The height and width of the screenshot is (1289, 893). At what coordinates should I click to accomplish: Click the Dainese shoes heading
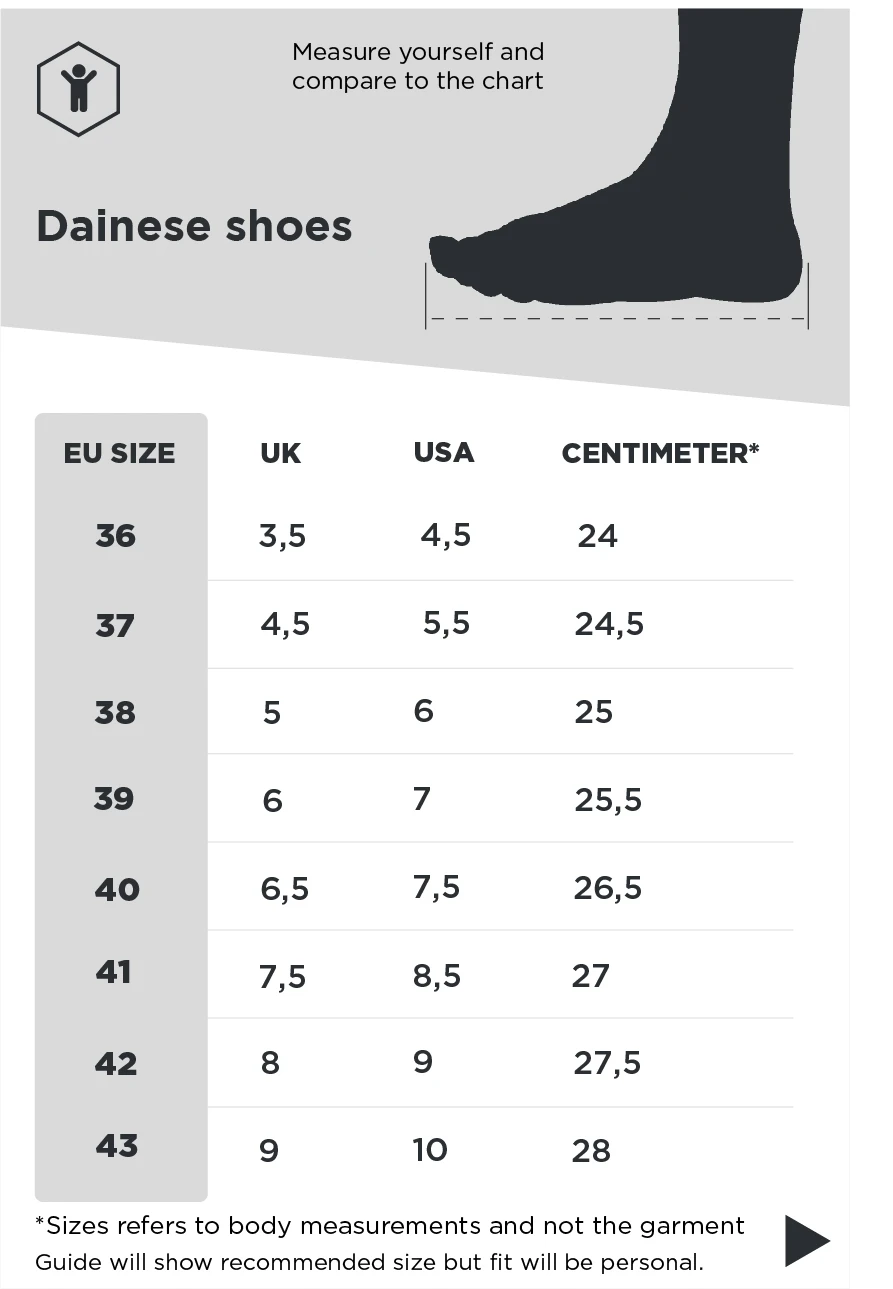click(194, 227)
